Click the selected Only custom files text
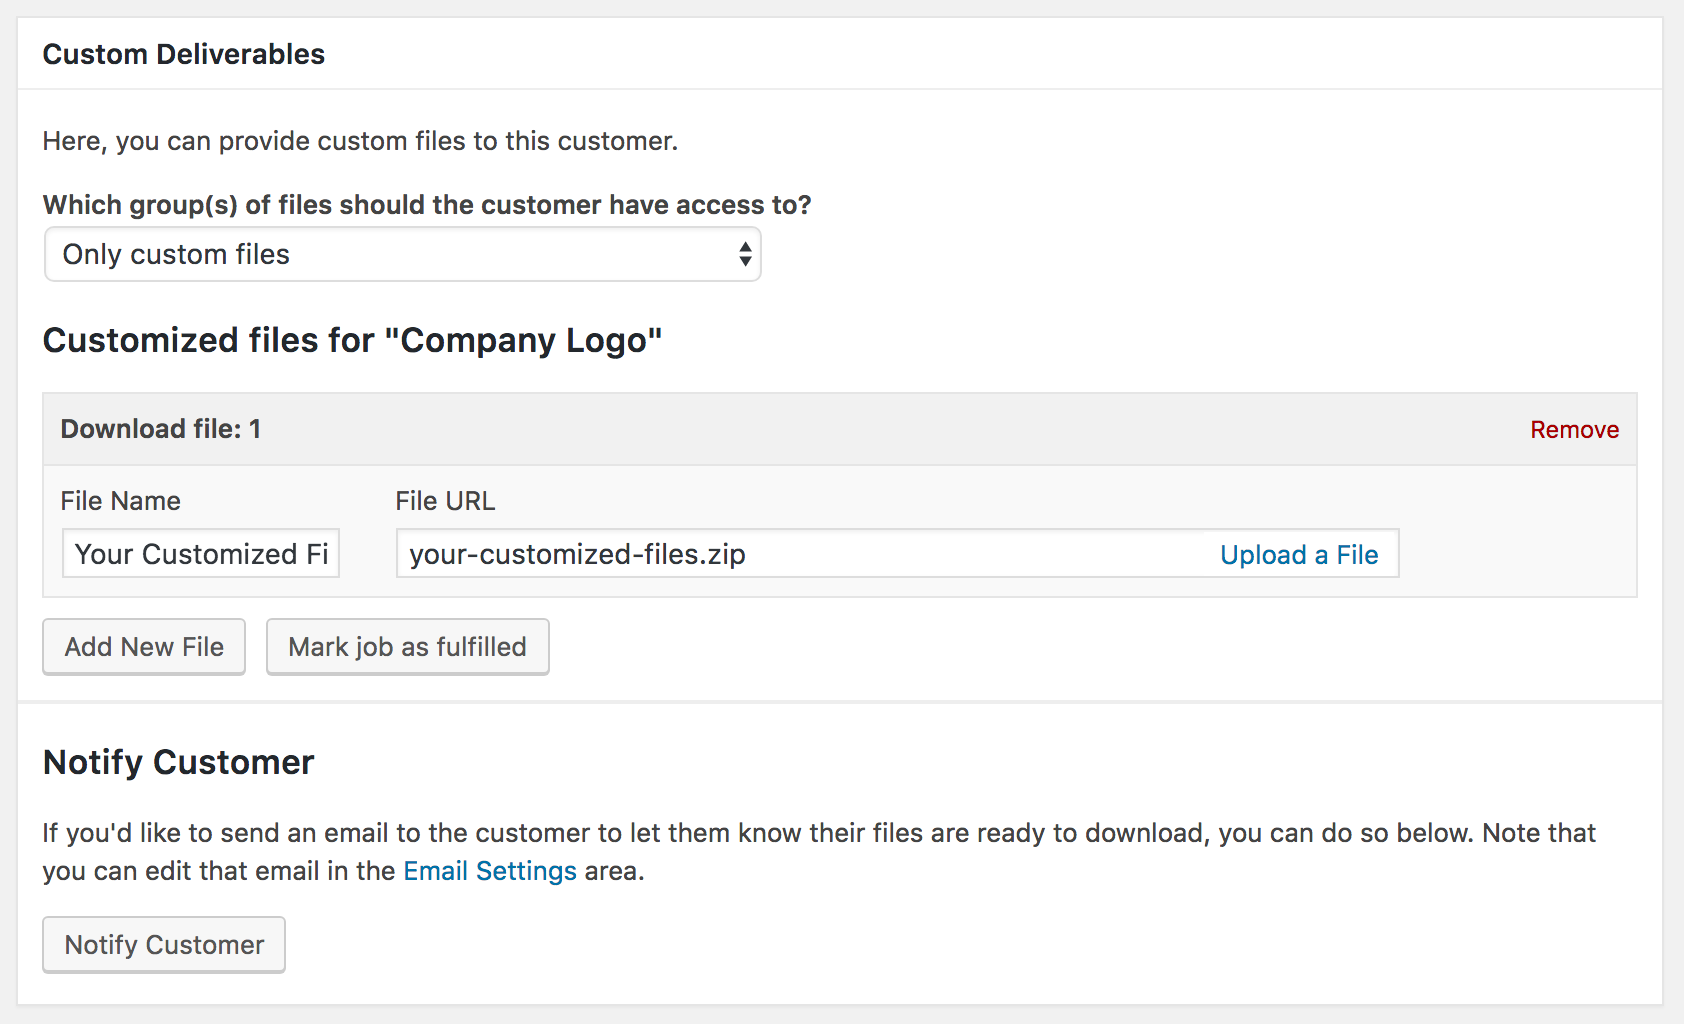The height and width of the screenshot is (1024, 1684). (x=176, y=255)
